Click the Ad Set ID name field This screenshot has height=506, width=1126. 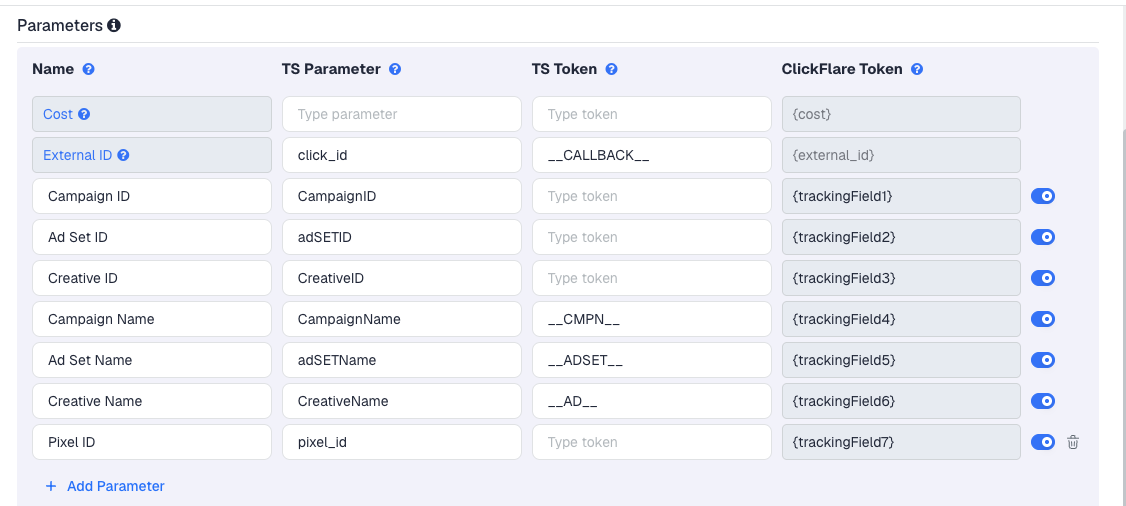(x=152, y=237)
